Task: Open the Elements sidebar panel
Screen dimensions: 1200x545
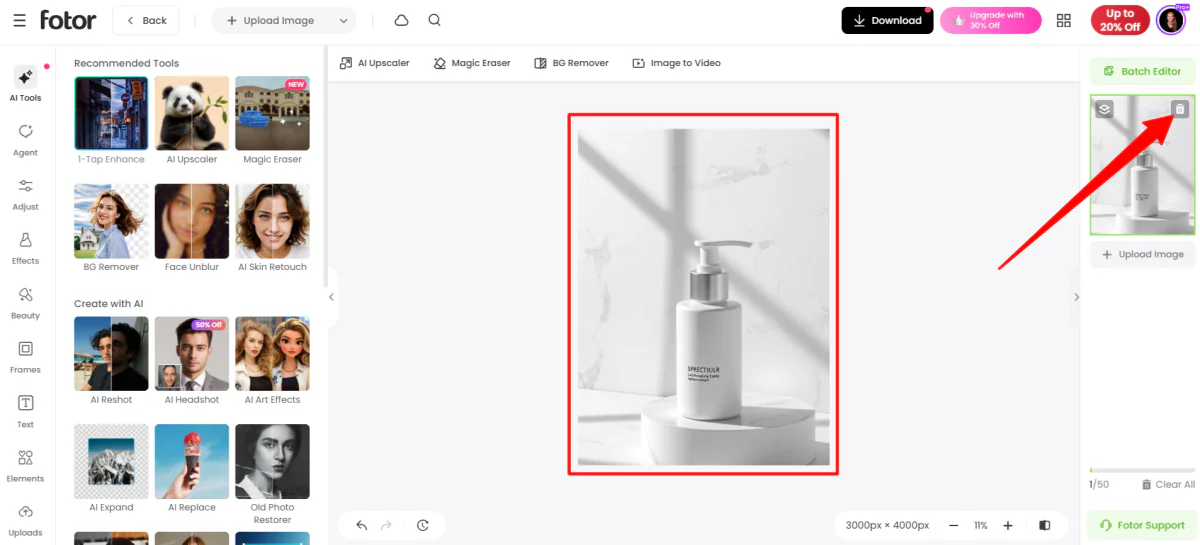Action: tap(26, 466)
